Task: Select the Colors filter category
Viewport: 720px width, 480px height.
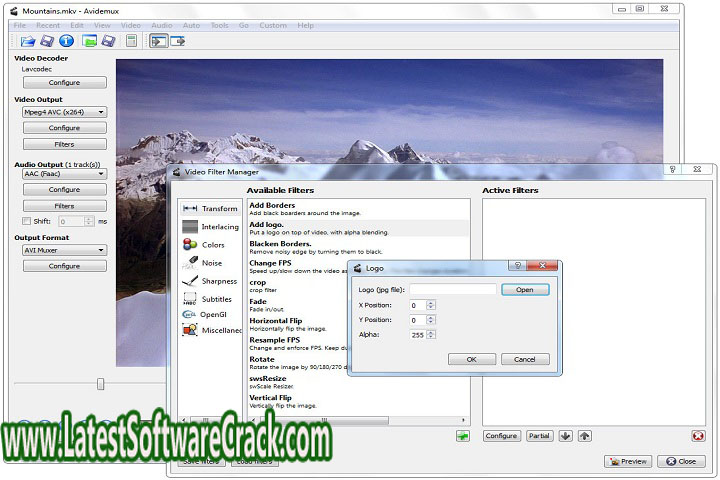Action: tap(204, 245)
